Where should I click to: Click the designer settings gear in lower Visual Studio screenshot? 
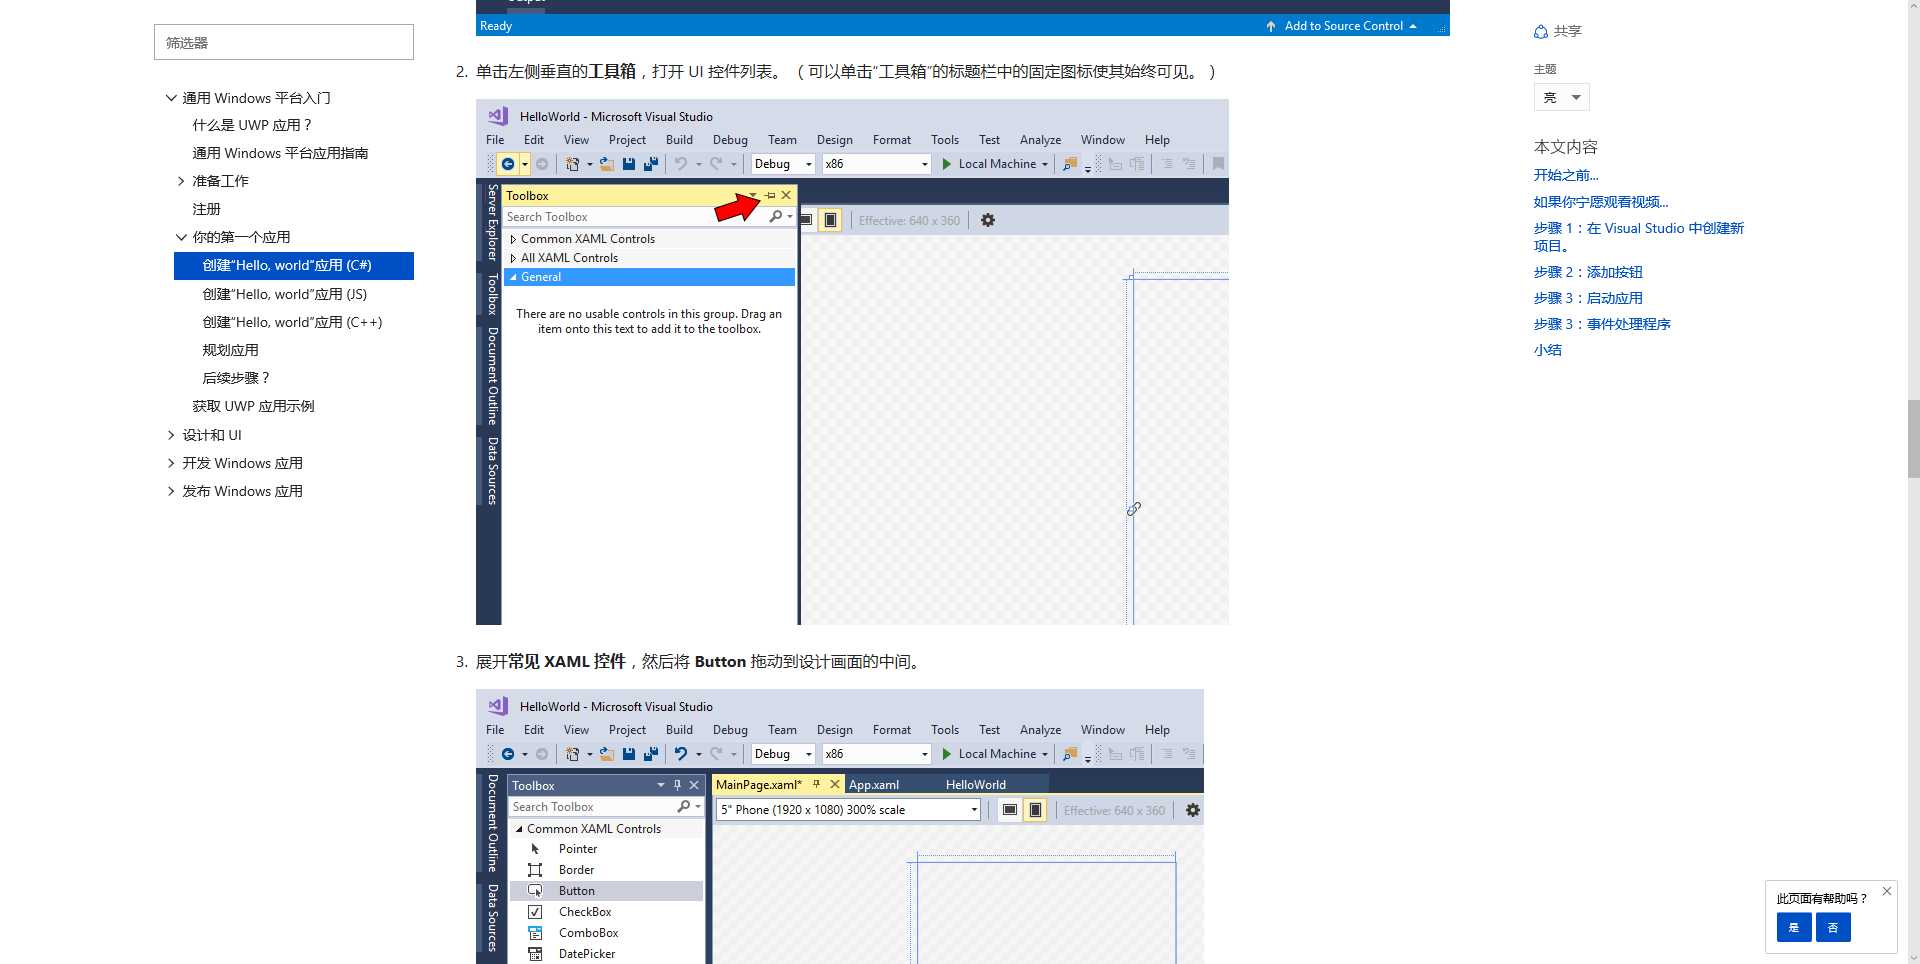tap(1193, 810)
